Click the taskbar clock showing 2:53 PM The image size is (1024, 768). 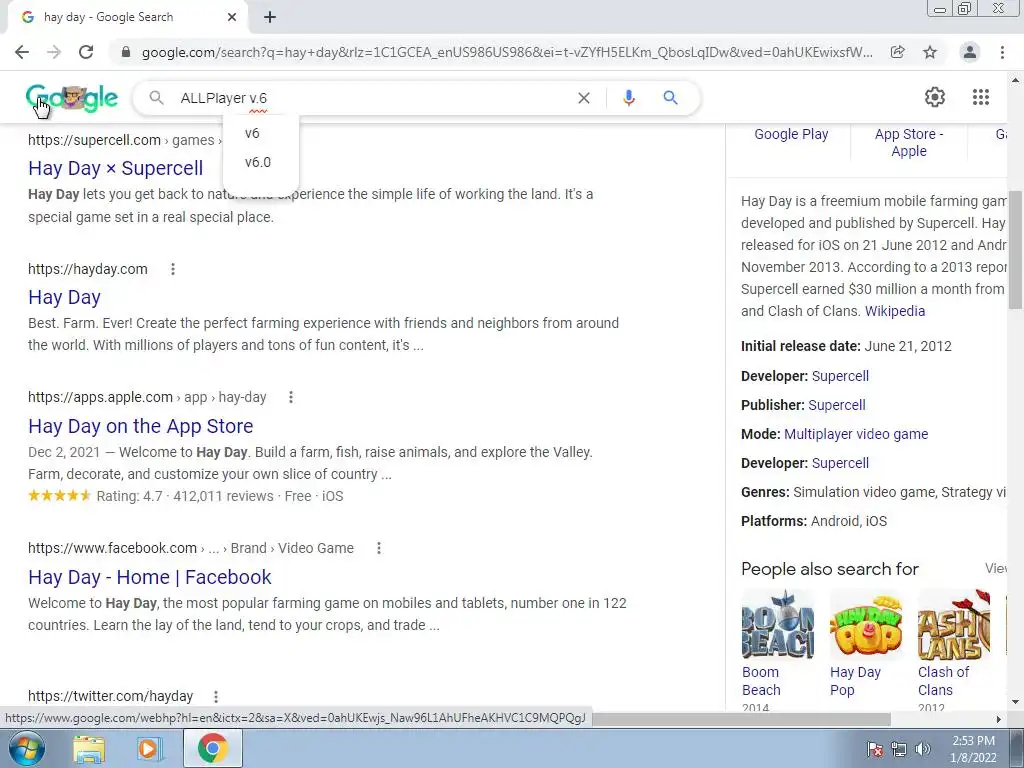[x=973, y=749]
